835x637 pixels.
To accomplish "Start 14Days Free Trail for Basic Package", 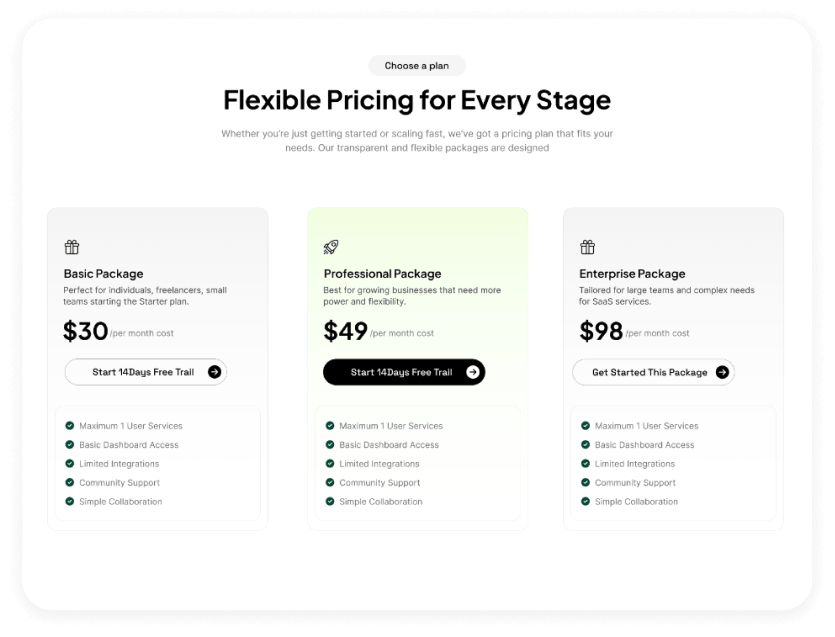I will coord(143,372).
